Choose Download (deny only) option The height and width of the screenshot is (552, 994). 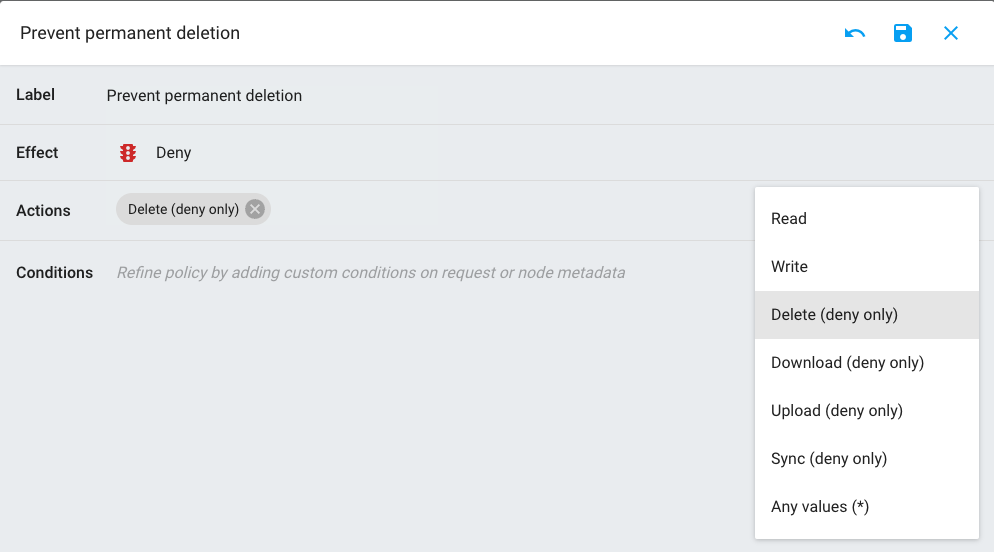867,363
